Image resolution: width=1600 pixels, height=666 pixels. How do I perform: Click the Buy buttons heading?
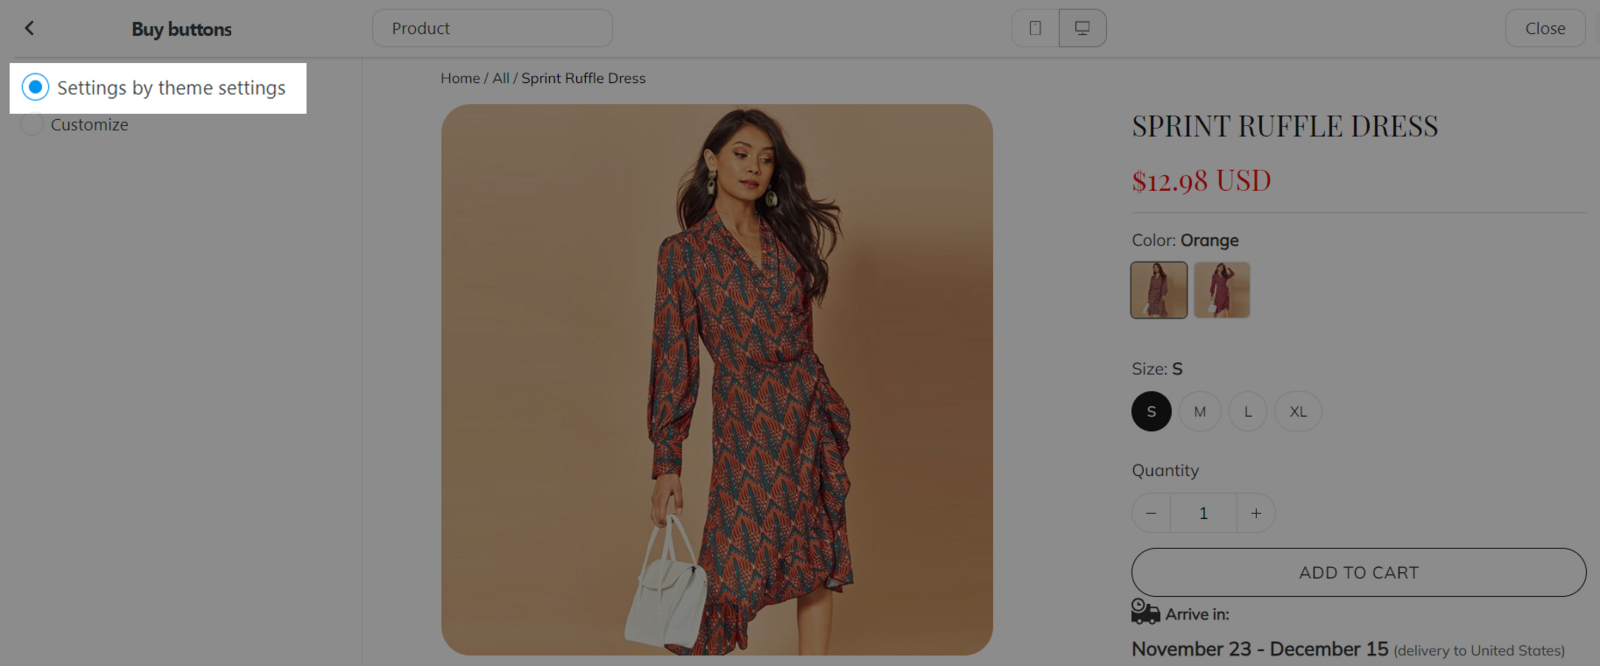(x=182, y=29)
